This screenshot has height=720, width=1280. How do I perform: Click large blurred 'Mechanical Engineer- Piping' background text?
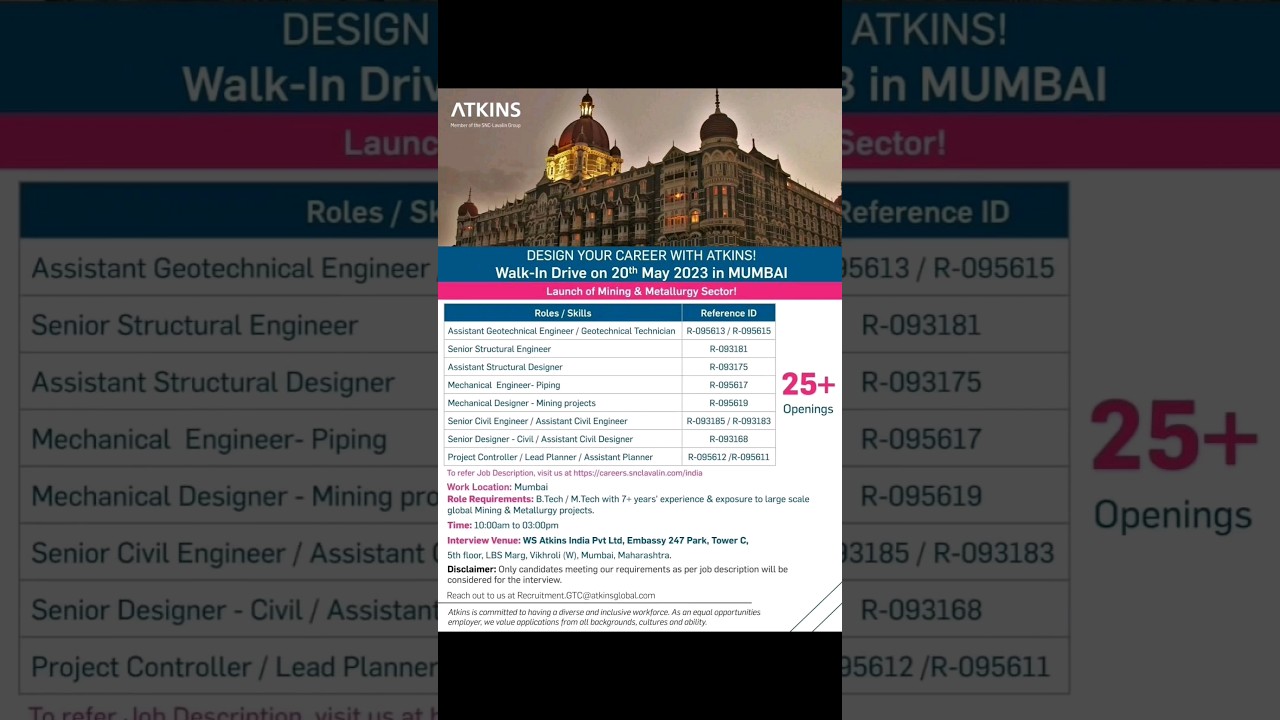[209, 440]
